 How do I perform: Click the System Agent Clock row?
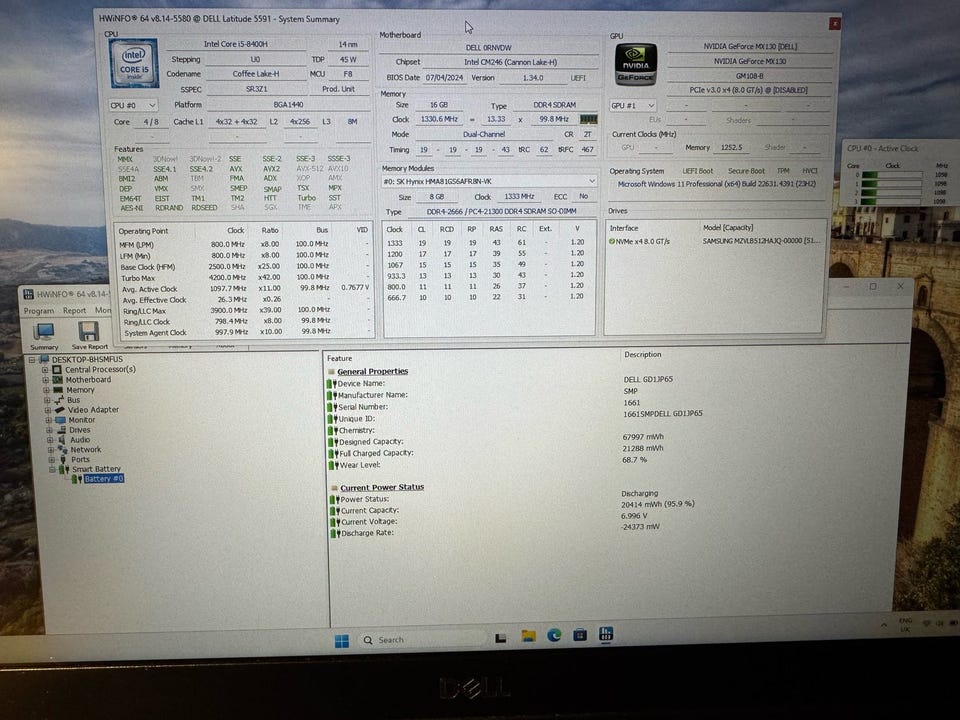pyautogui.click(x=244, y=332)
